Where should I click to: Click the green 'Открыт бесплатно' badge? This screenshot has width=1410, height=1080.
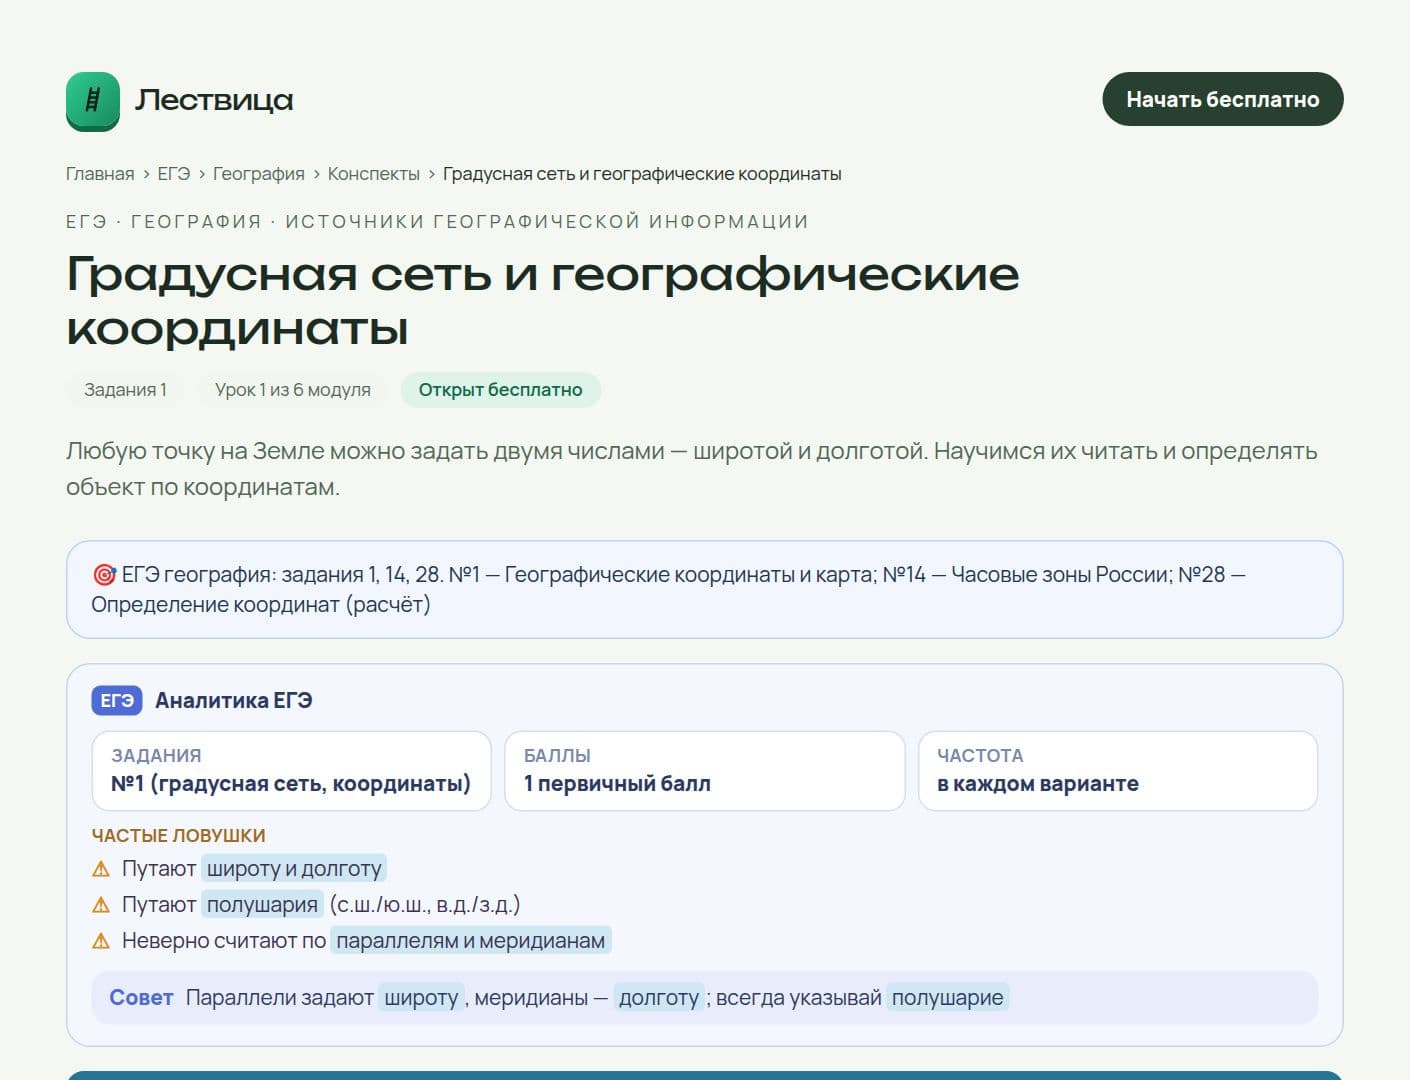pyautogui.click(x=501, y=390)
